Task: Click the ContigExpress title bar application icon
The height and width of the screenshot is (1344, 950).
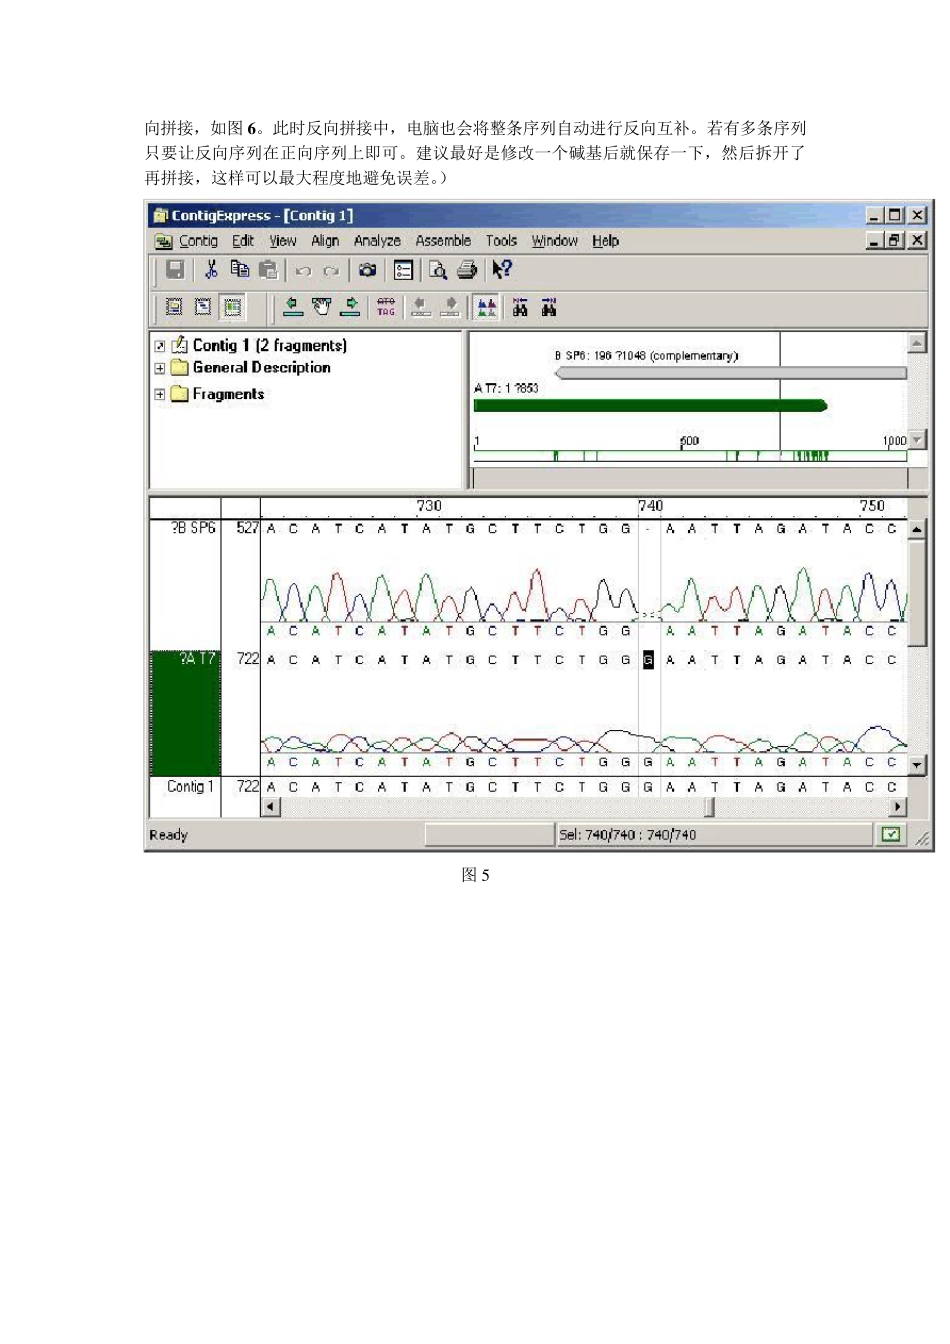Action: tap(160, 215)
